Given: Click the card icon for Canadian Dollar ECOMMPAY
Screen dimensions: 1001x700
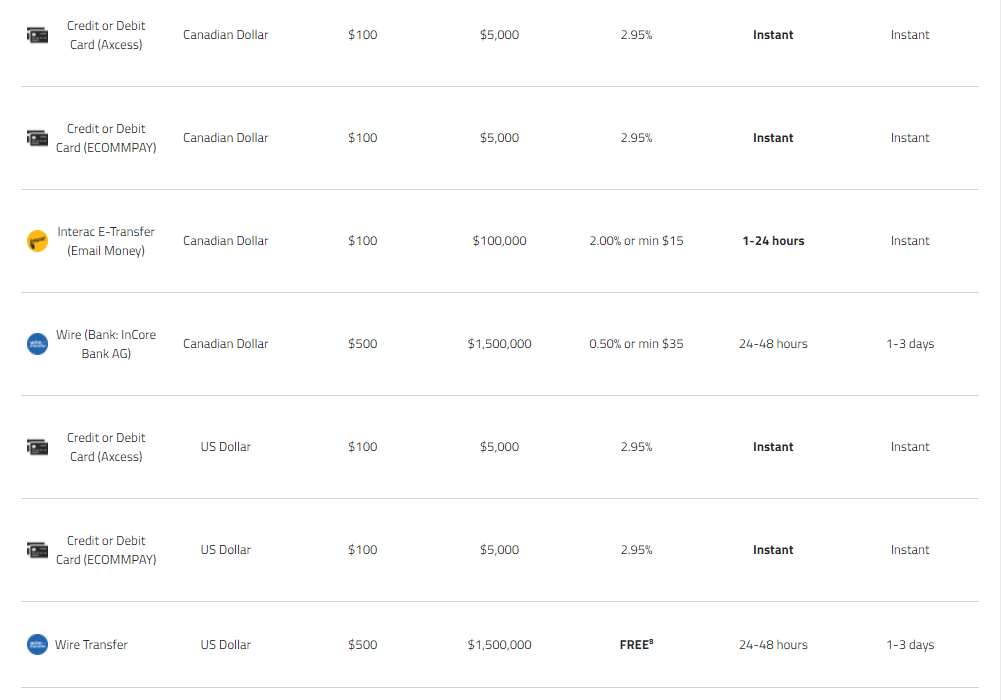Looking at the screenshot, I should 37,138.
